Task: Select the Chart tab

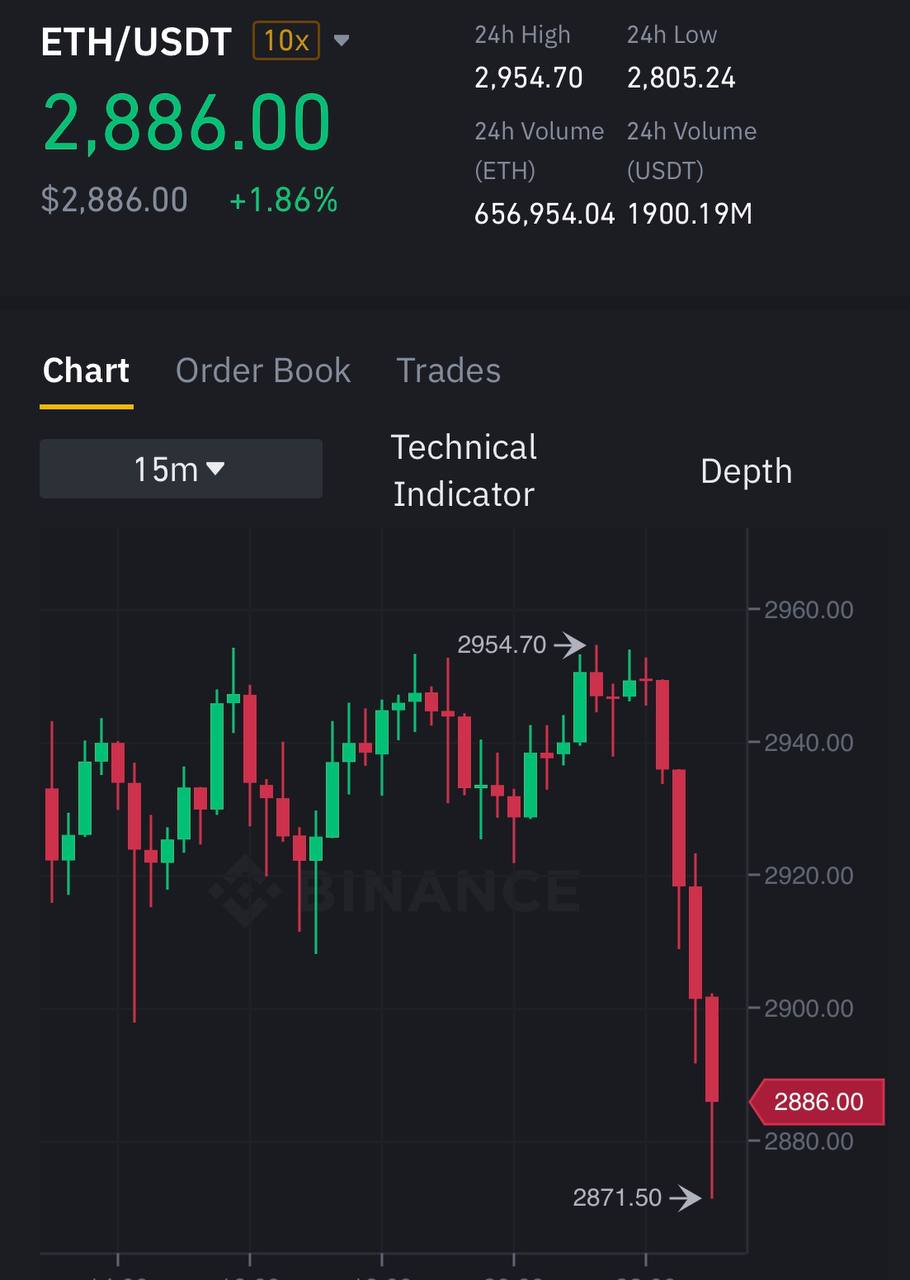Action: 86,370
